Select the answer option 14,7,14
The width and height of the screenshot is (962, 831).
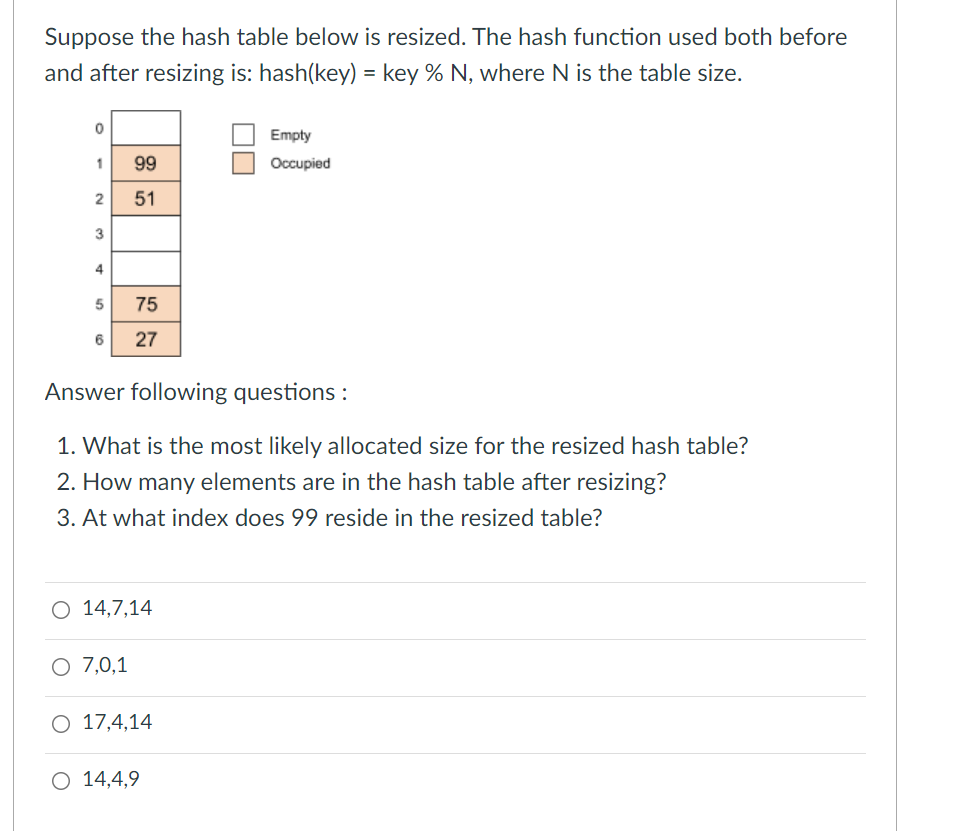pyautogui.click(x=60, y=607)
